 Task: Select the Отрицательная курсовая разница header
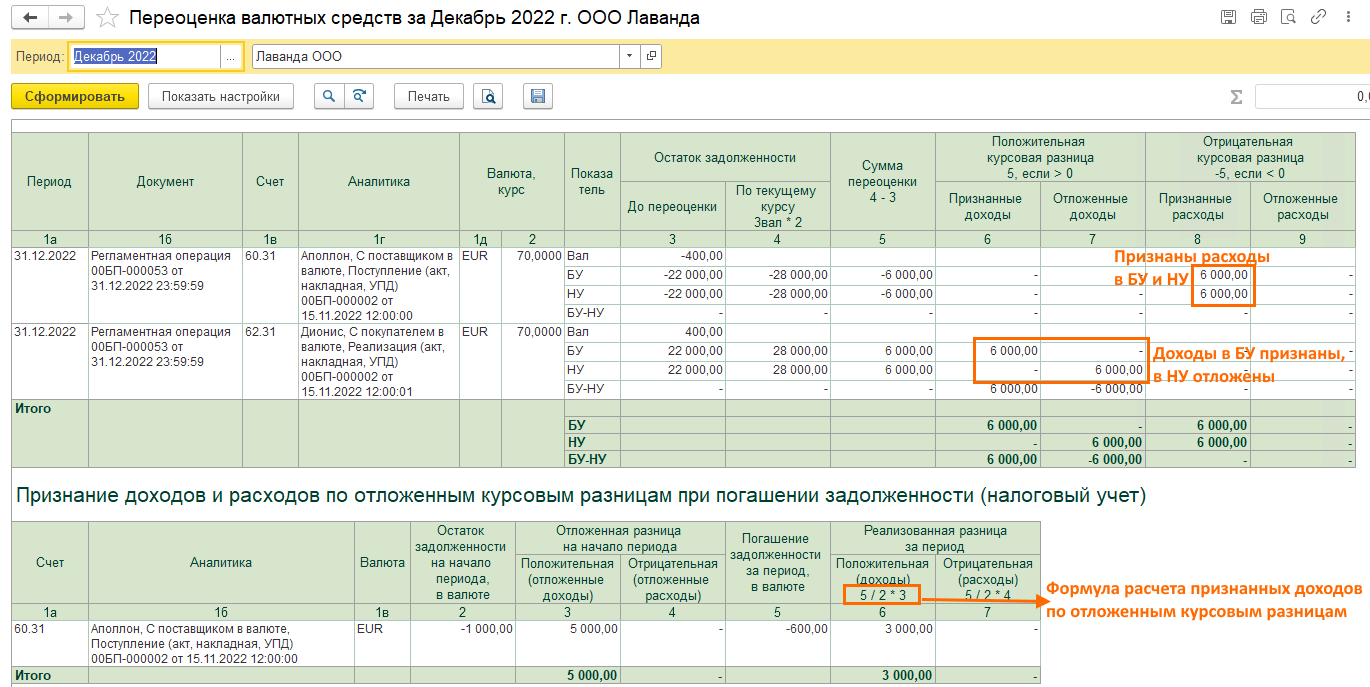(1249, 157)
